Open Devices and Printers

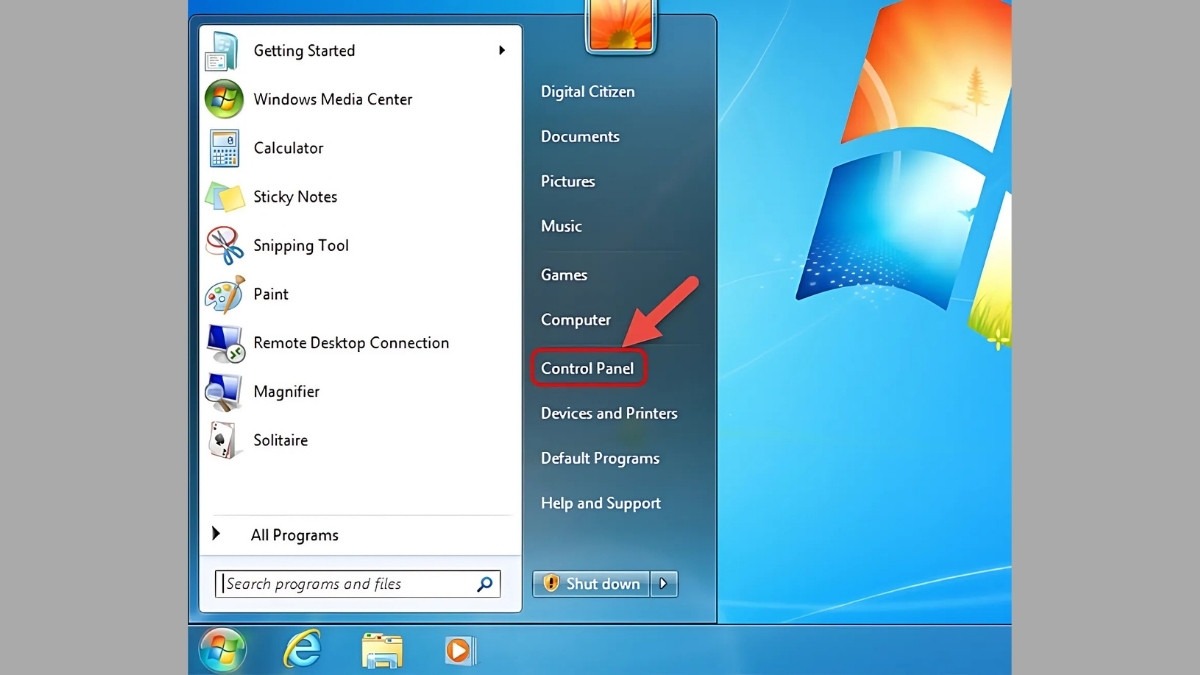[609, 413]
